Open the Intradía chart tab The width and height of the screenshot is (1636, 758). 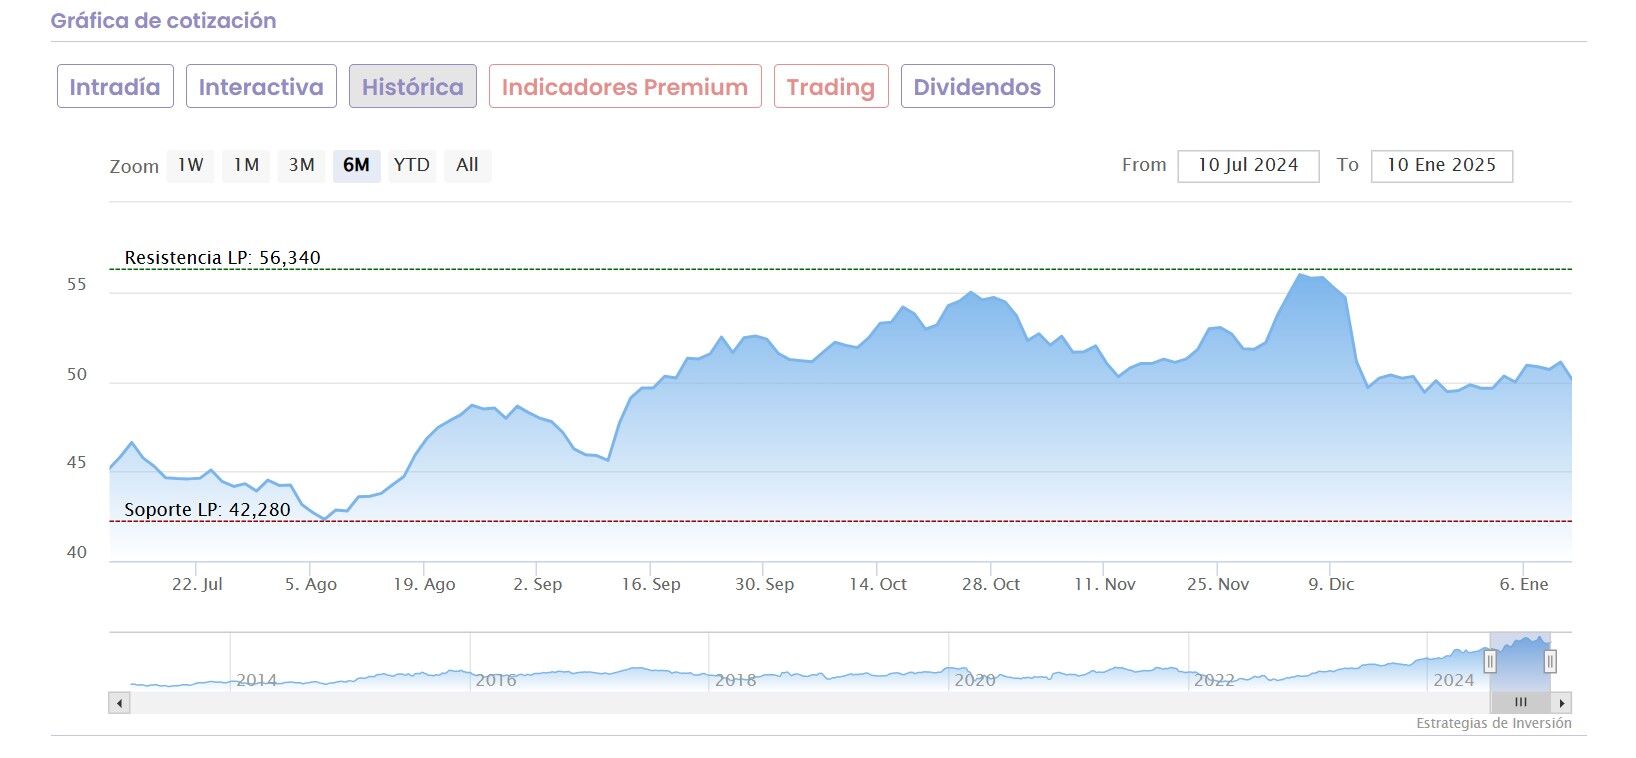tap(115, 87)
